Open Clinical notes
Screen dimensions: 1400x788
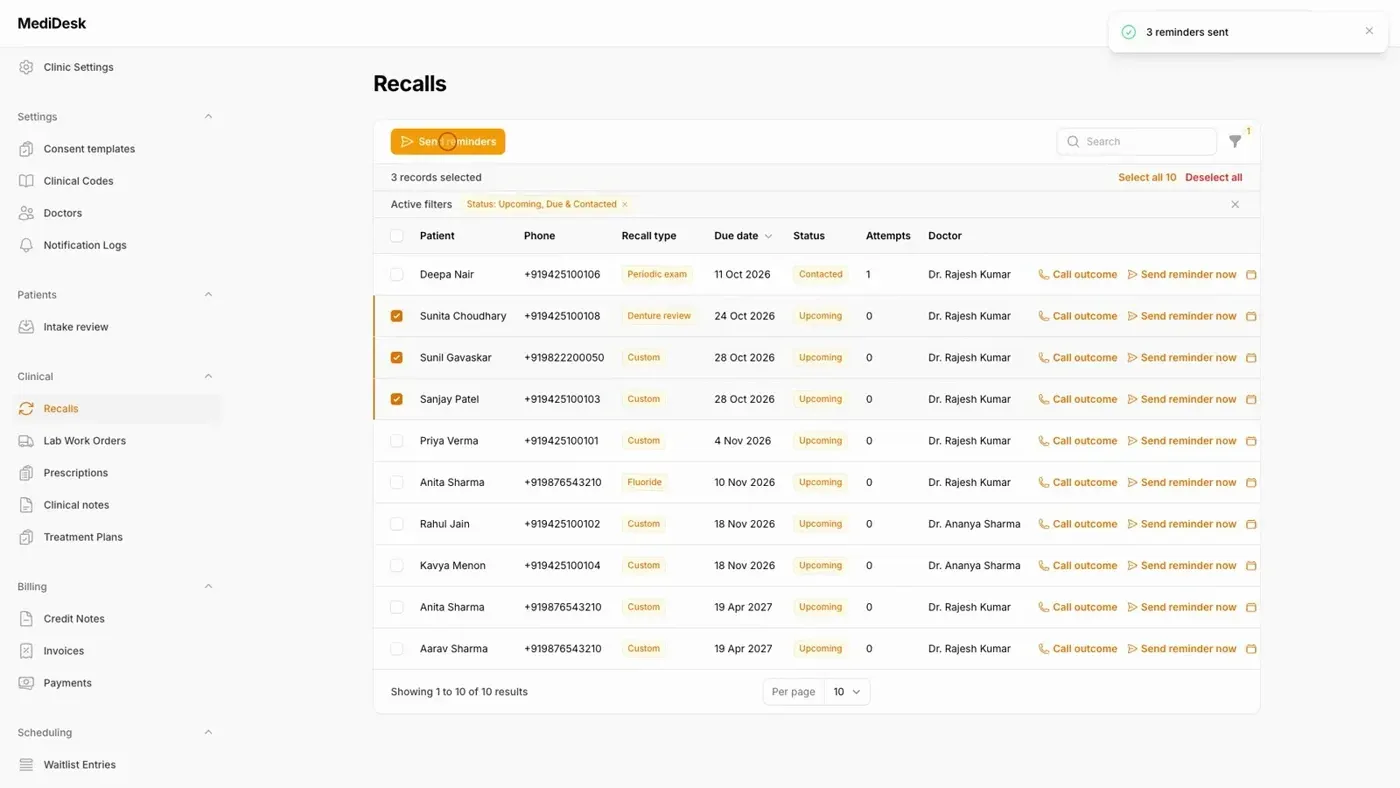[x=76, y=505]
